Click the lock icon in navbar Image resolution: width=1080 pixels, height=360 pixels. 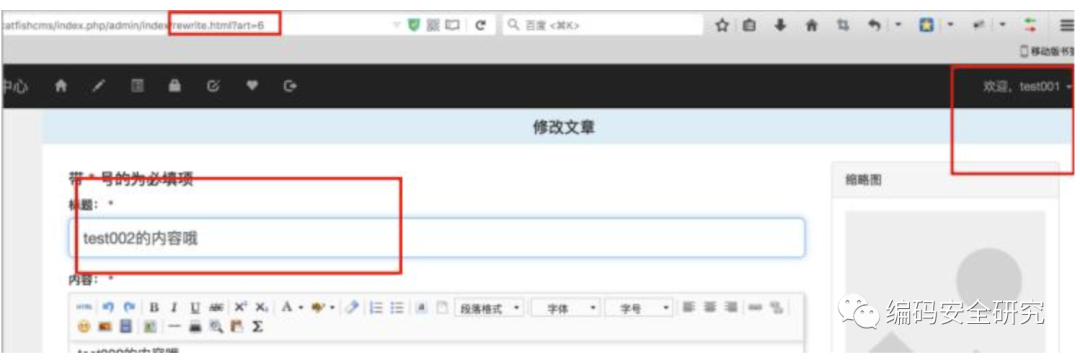coord(175,86)
